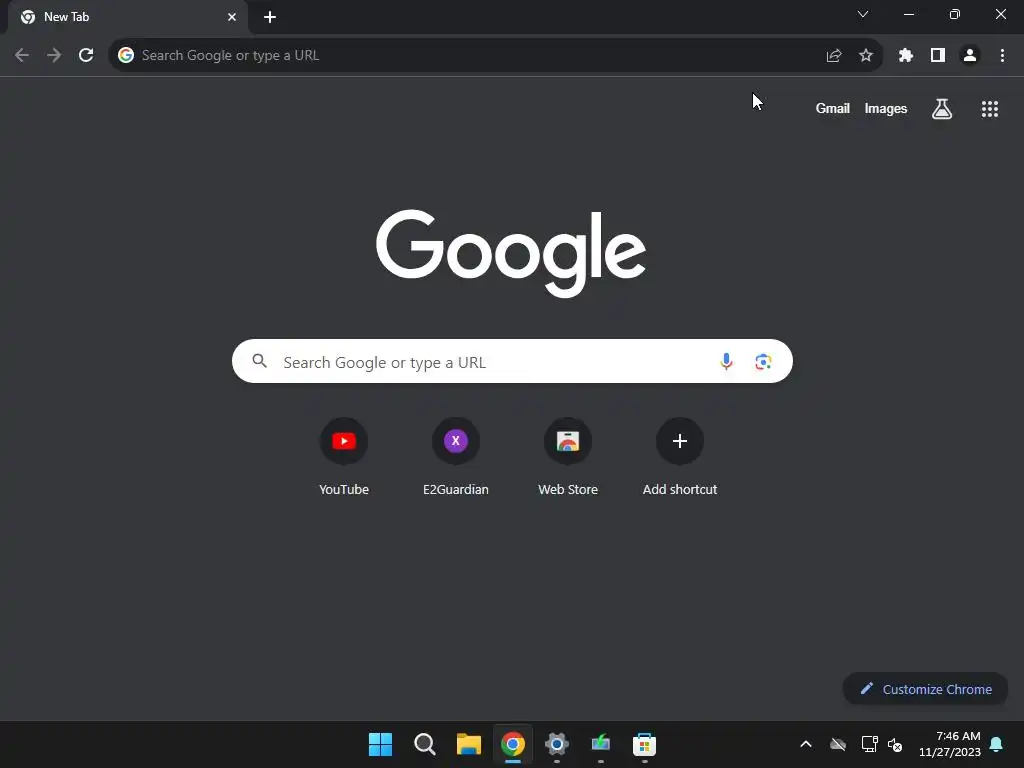Image resolution: width=1024 pixels, height=768 pixels.
Task: Reload the current page
Action: pyautogui.click(x=86, y=56)
